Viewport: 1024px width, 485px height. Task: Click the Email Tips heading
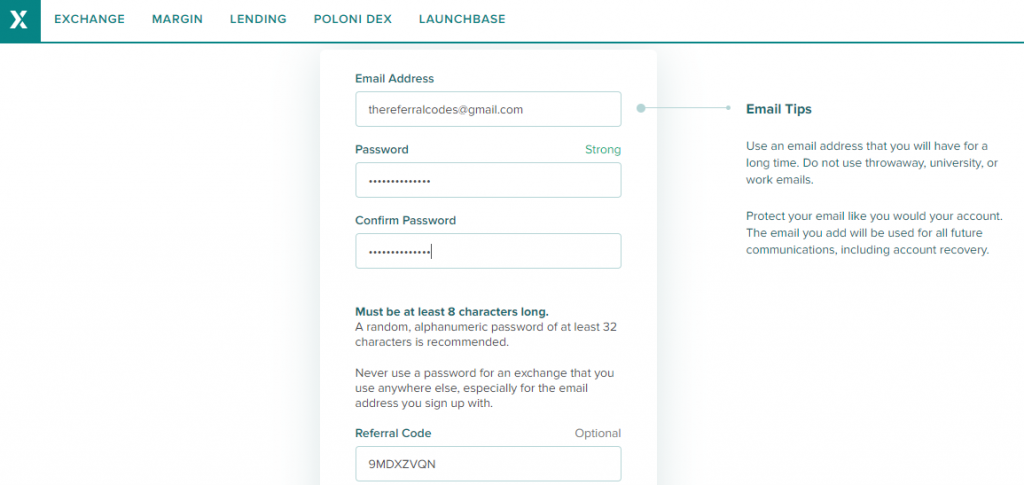tap(778, 109)
